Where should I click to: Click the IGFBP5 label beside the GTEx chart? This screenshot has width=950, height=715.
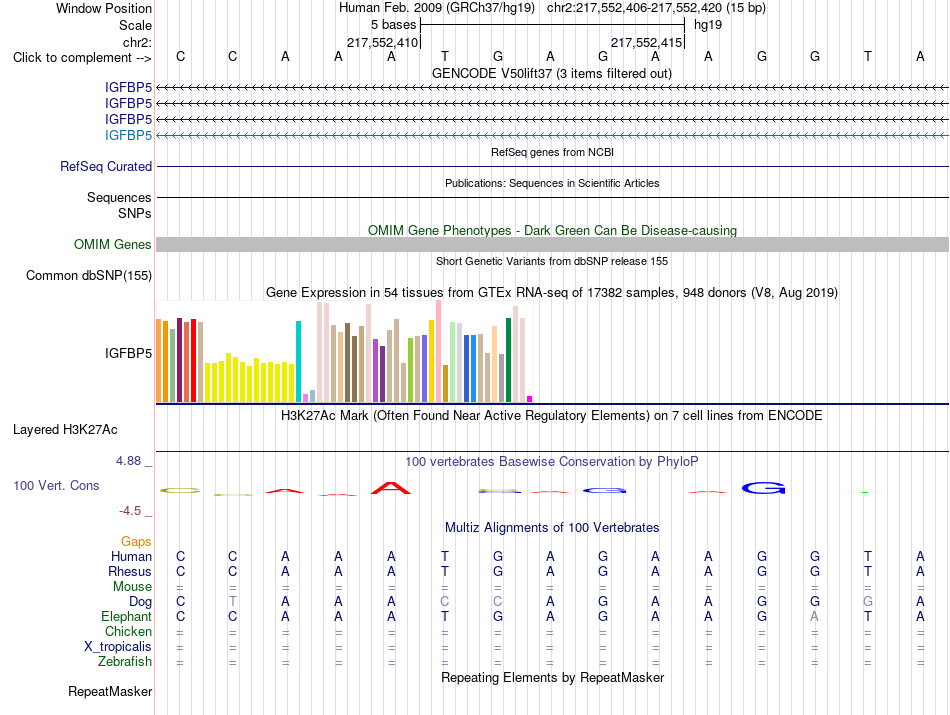tap(128, 353)
